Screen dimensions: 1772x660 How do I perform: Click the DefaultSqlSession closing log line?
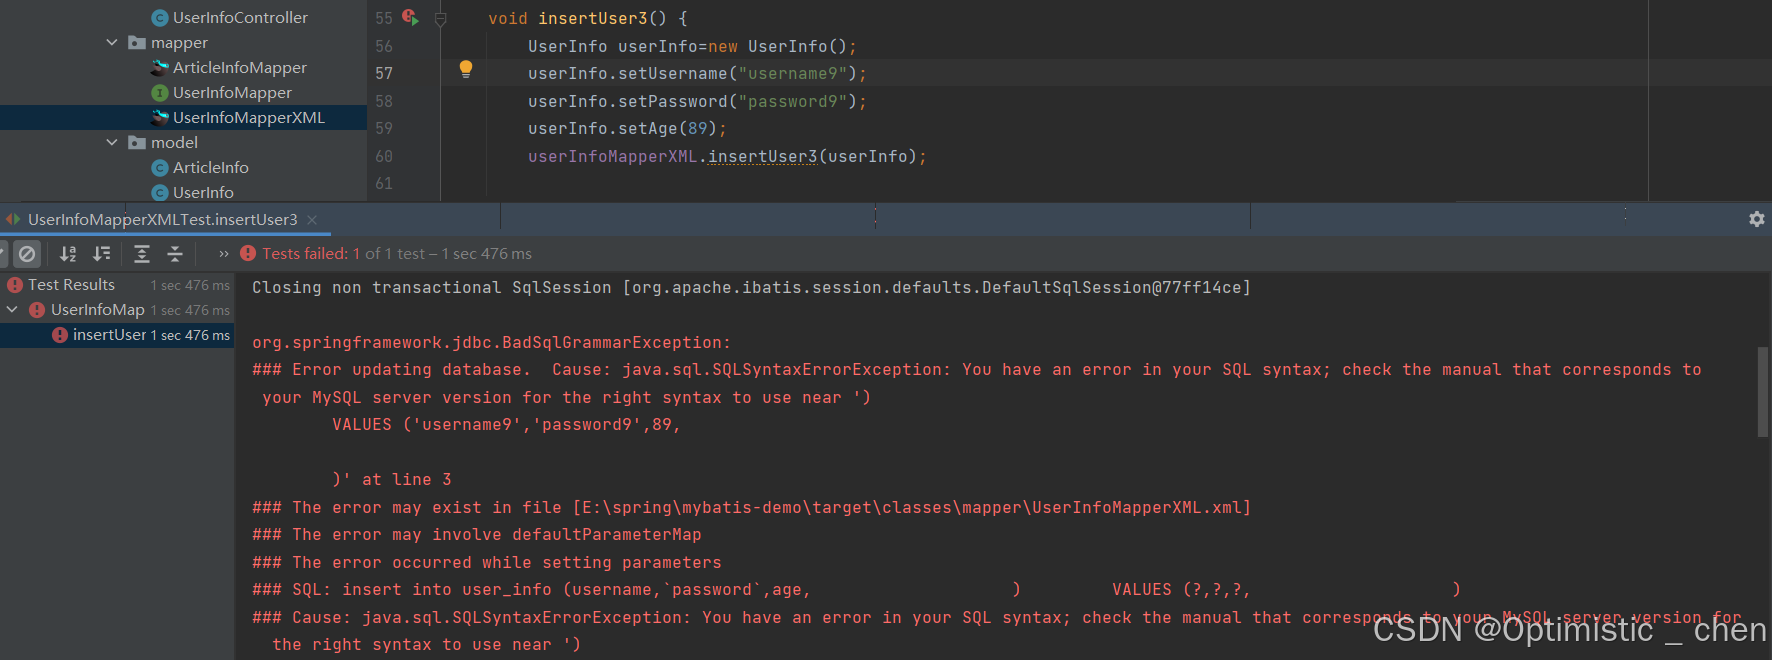[x=751, y=288]
